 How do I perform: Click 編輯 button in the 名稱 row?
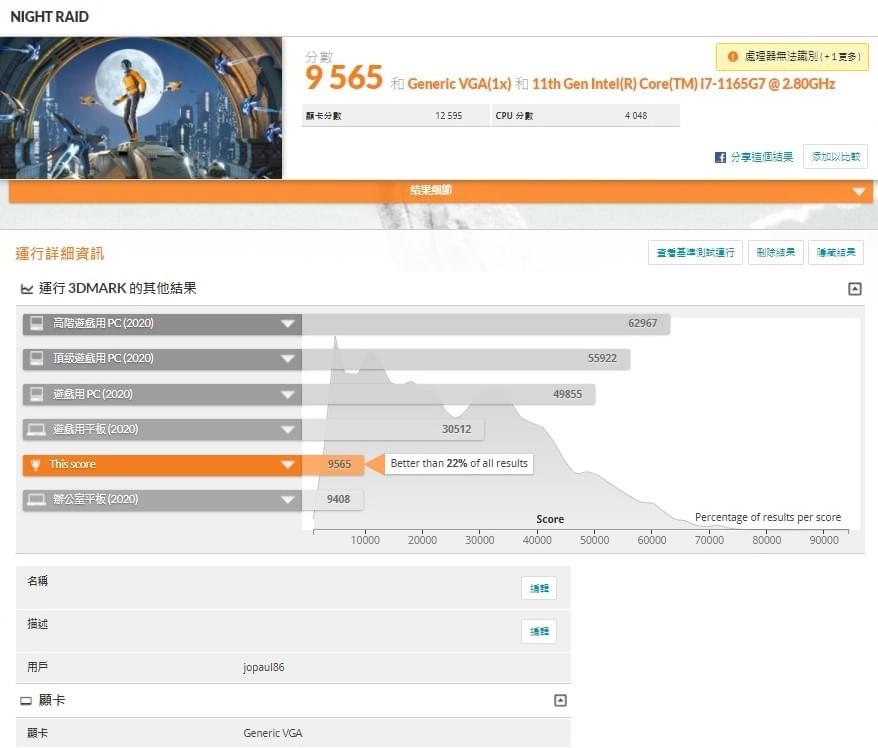pos(539,588)
